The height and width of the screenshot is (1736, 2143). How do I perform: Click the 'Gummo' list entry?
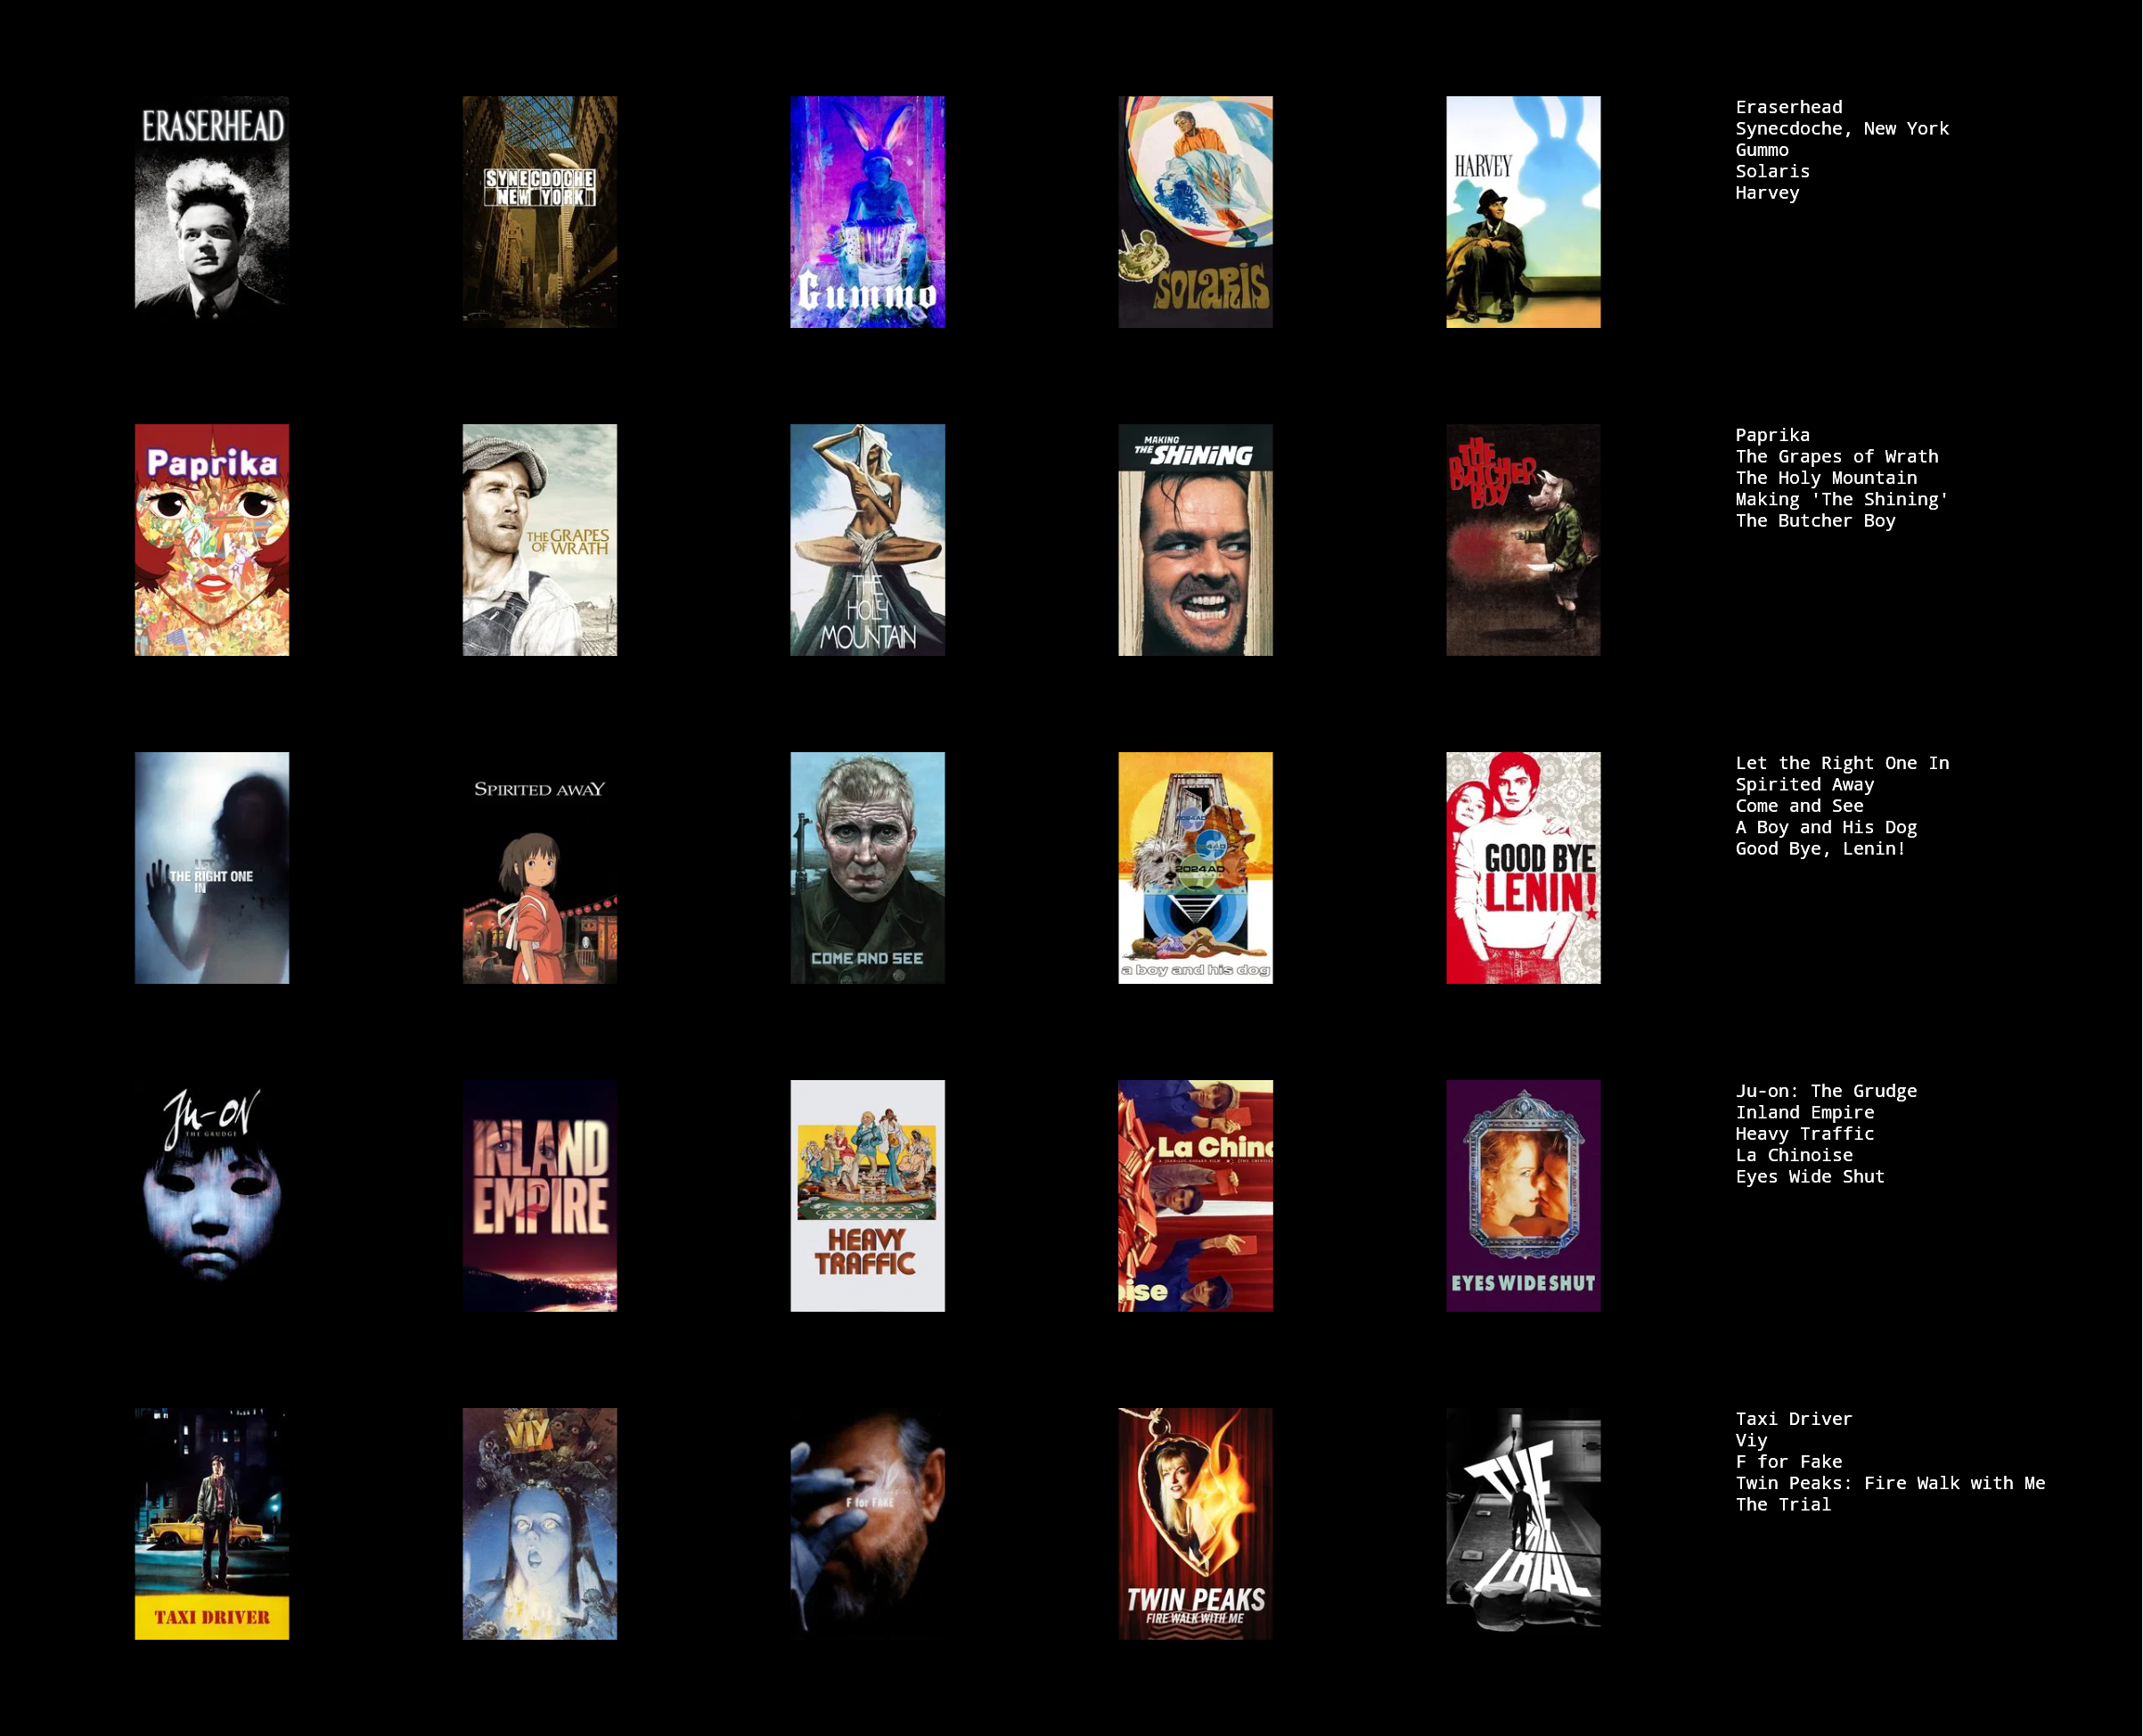pos(1762,150)
